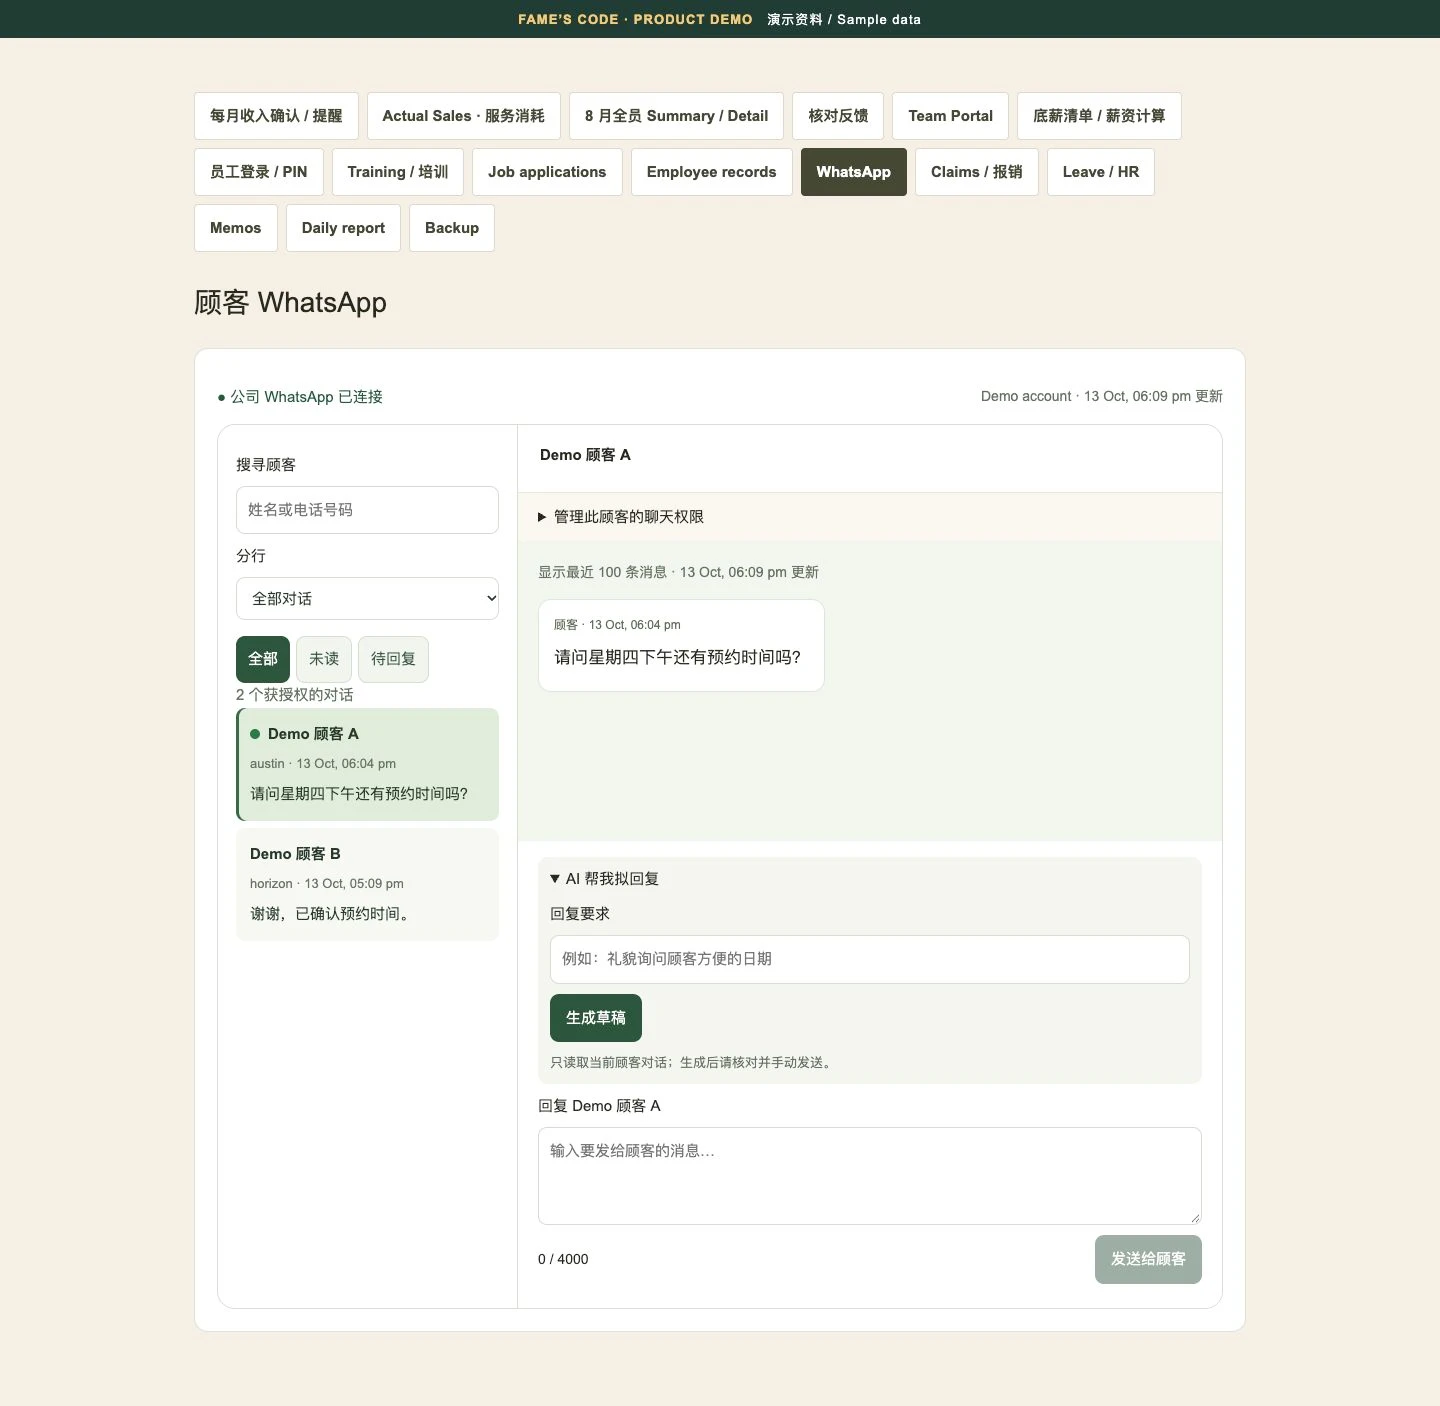Go to Leave / HR tab
The width and height of the screenshot is (1440, 1406).
(1101, 172)
